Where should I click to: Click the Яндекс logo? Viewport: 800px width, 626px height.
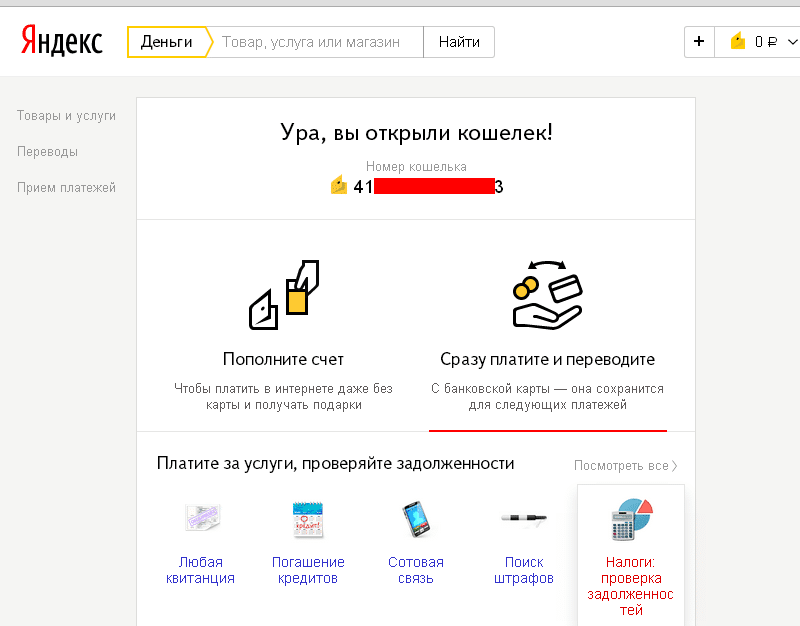(61, 41)
